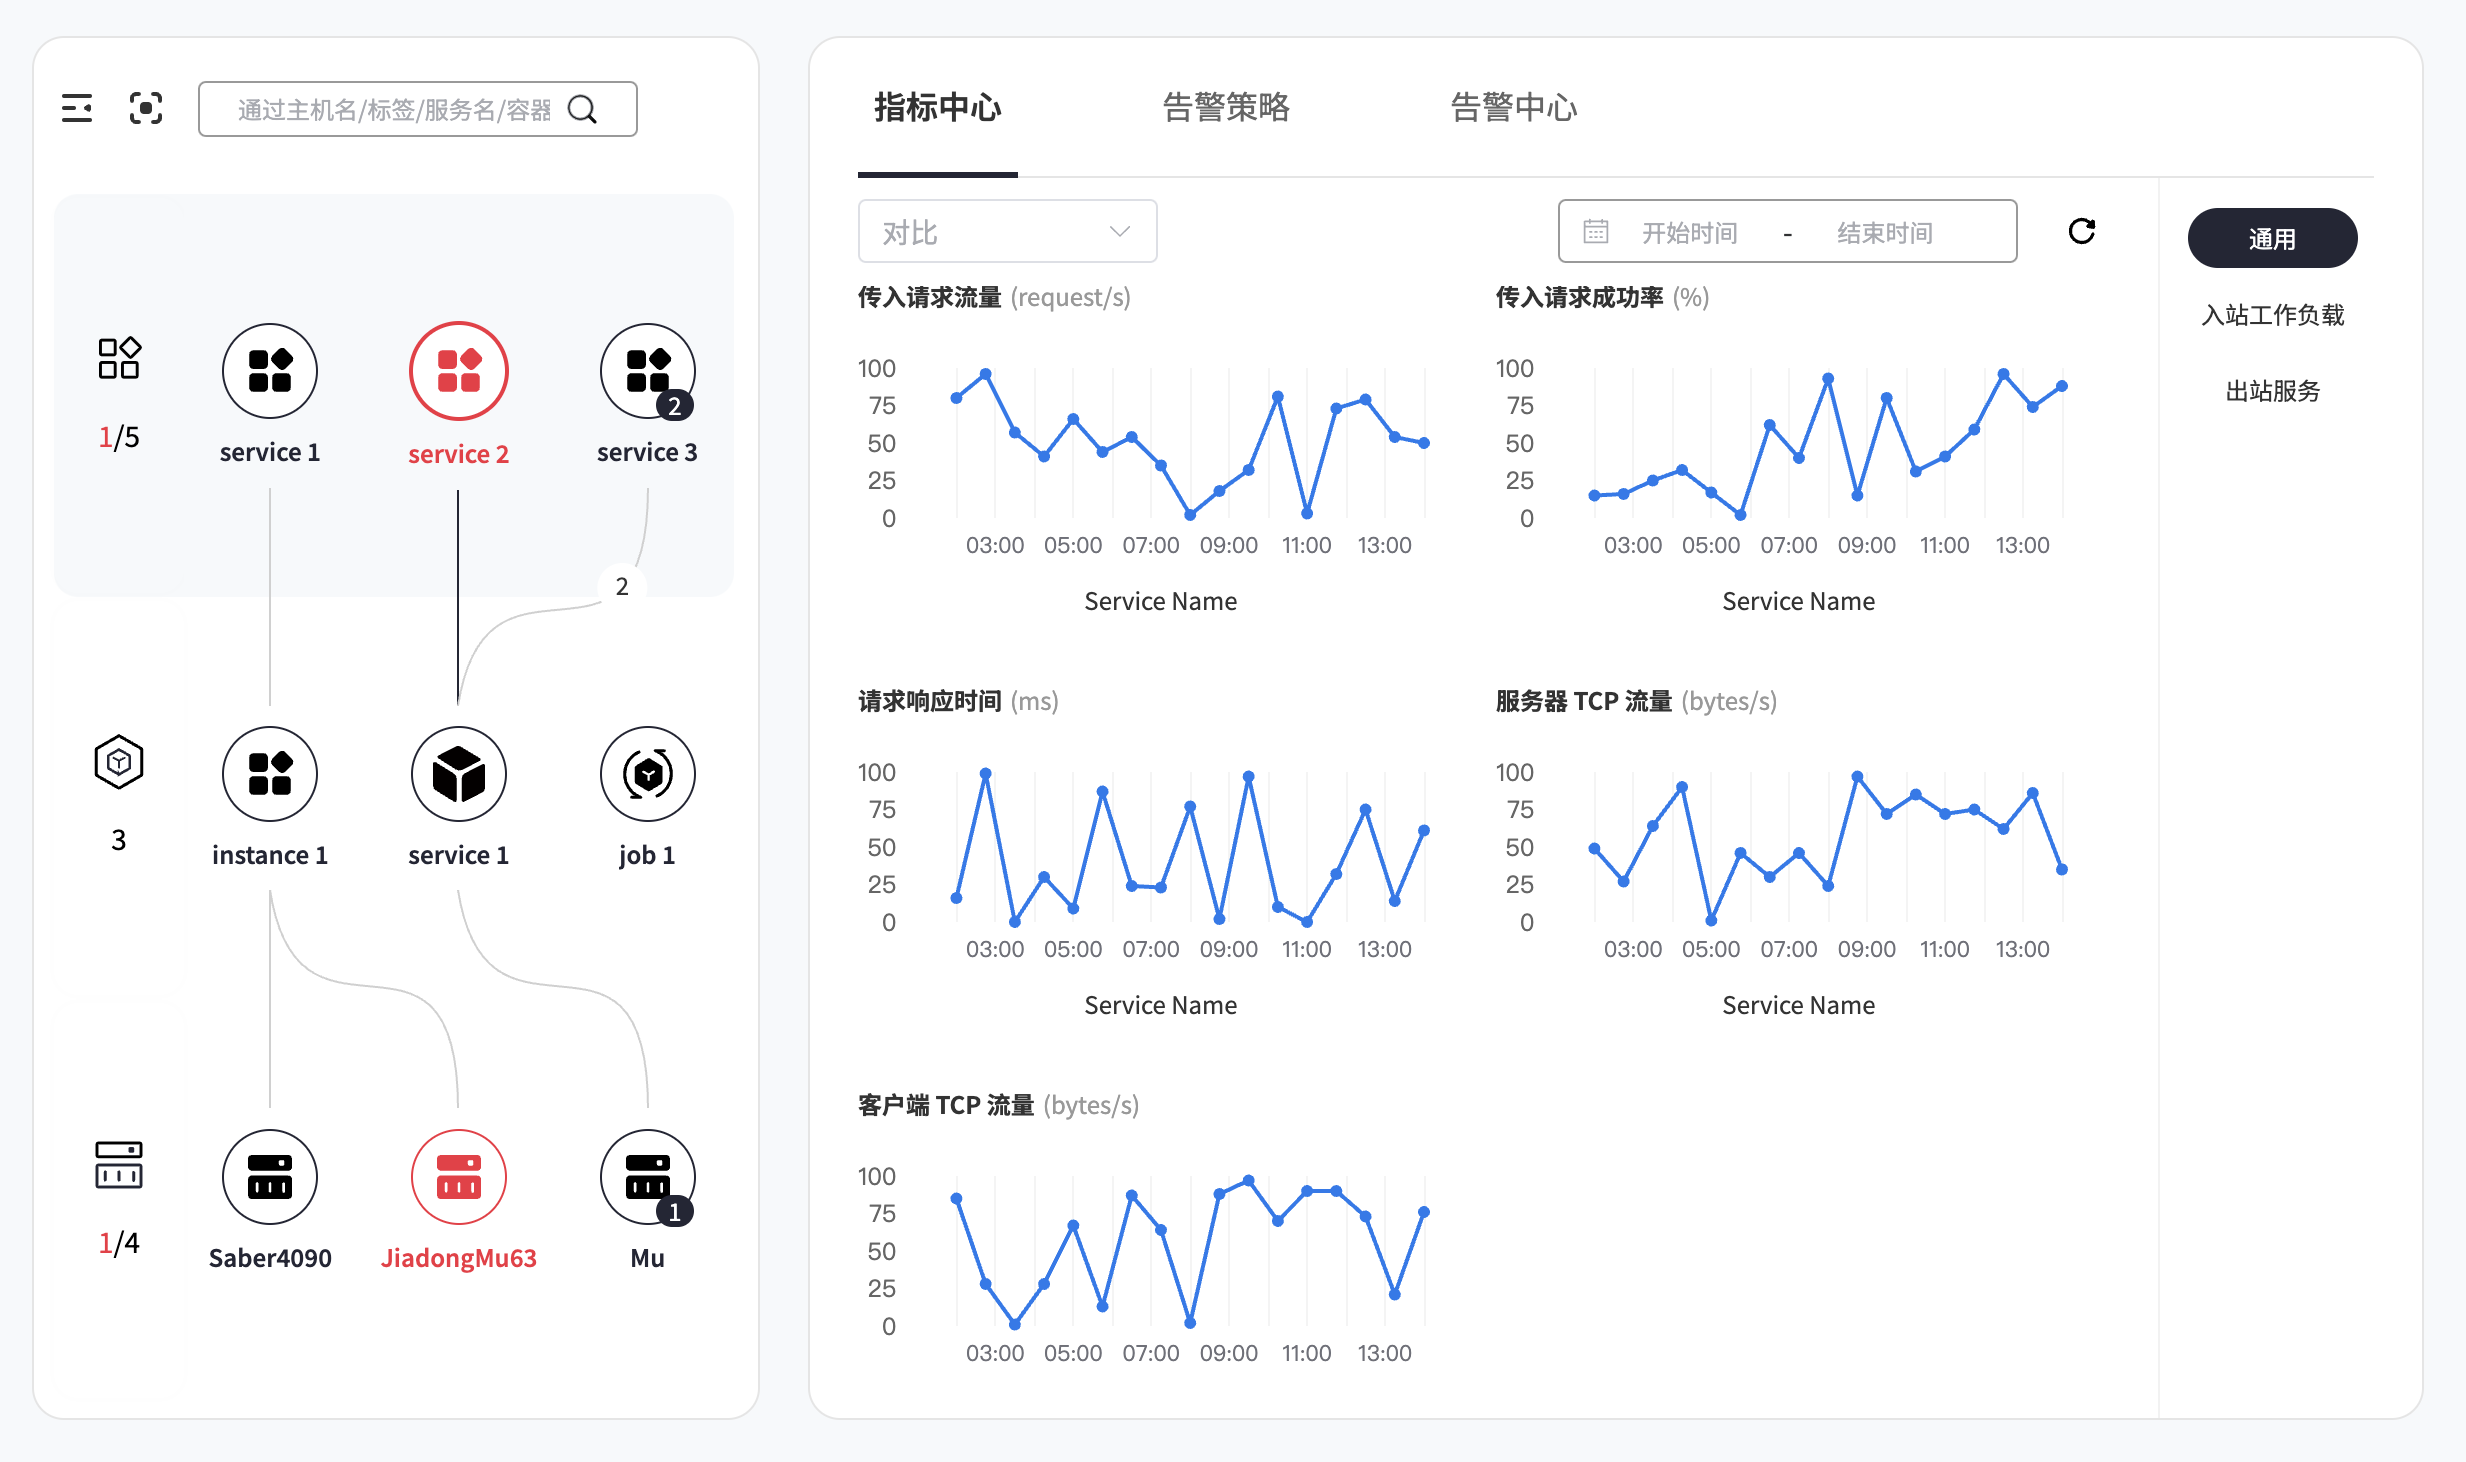Click the calendar icon in date range

click(x=1596, y=231)
